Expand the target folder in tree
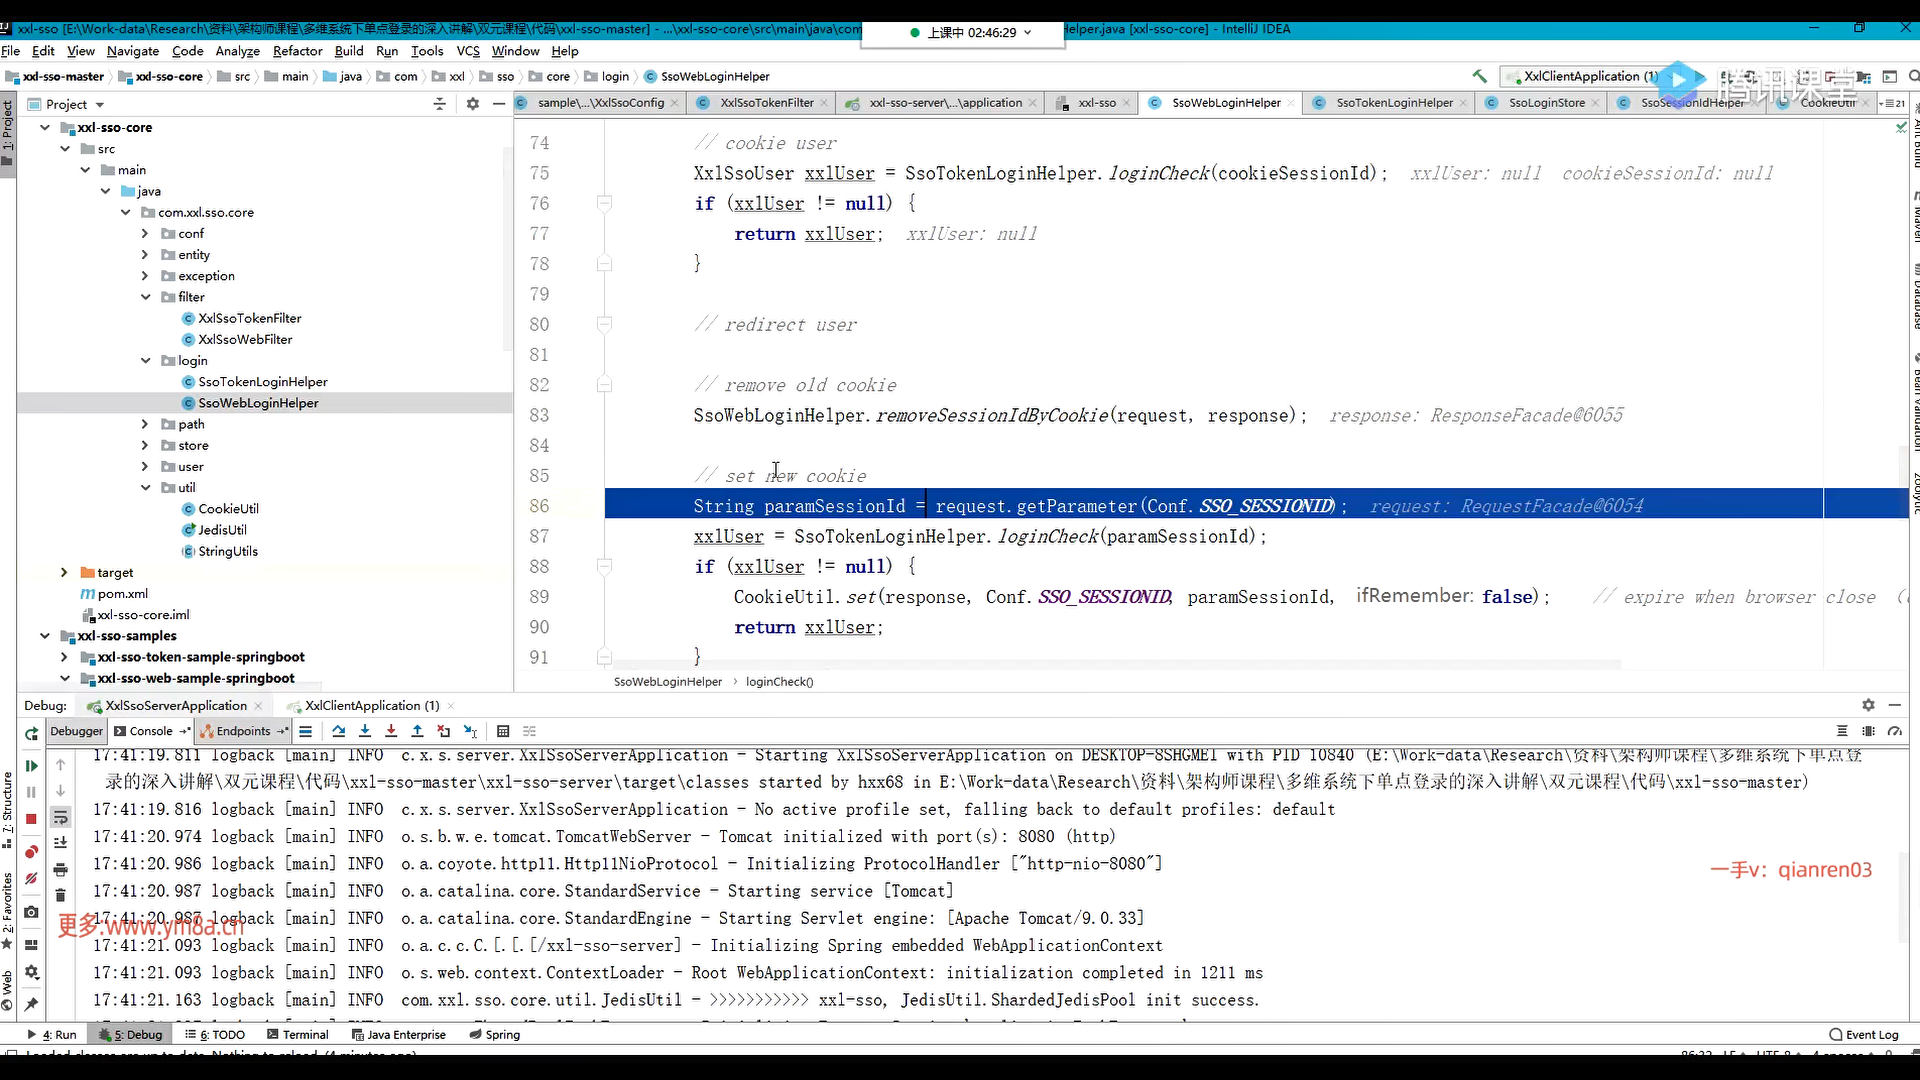Viewport: 1920px width, 1080px height. point(64,572)
